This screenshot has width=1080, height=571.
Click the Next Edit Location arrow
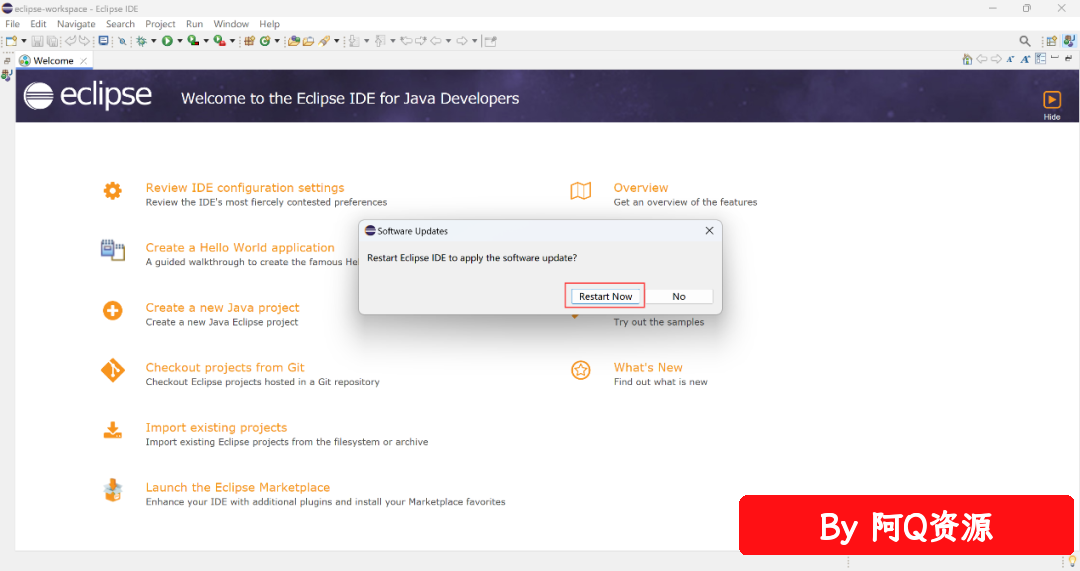click(x=421, y=41)
